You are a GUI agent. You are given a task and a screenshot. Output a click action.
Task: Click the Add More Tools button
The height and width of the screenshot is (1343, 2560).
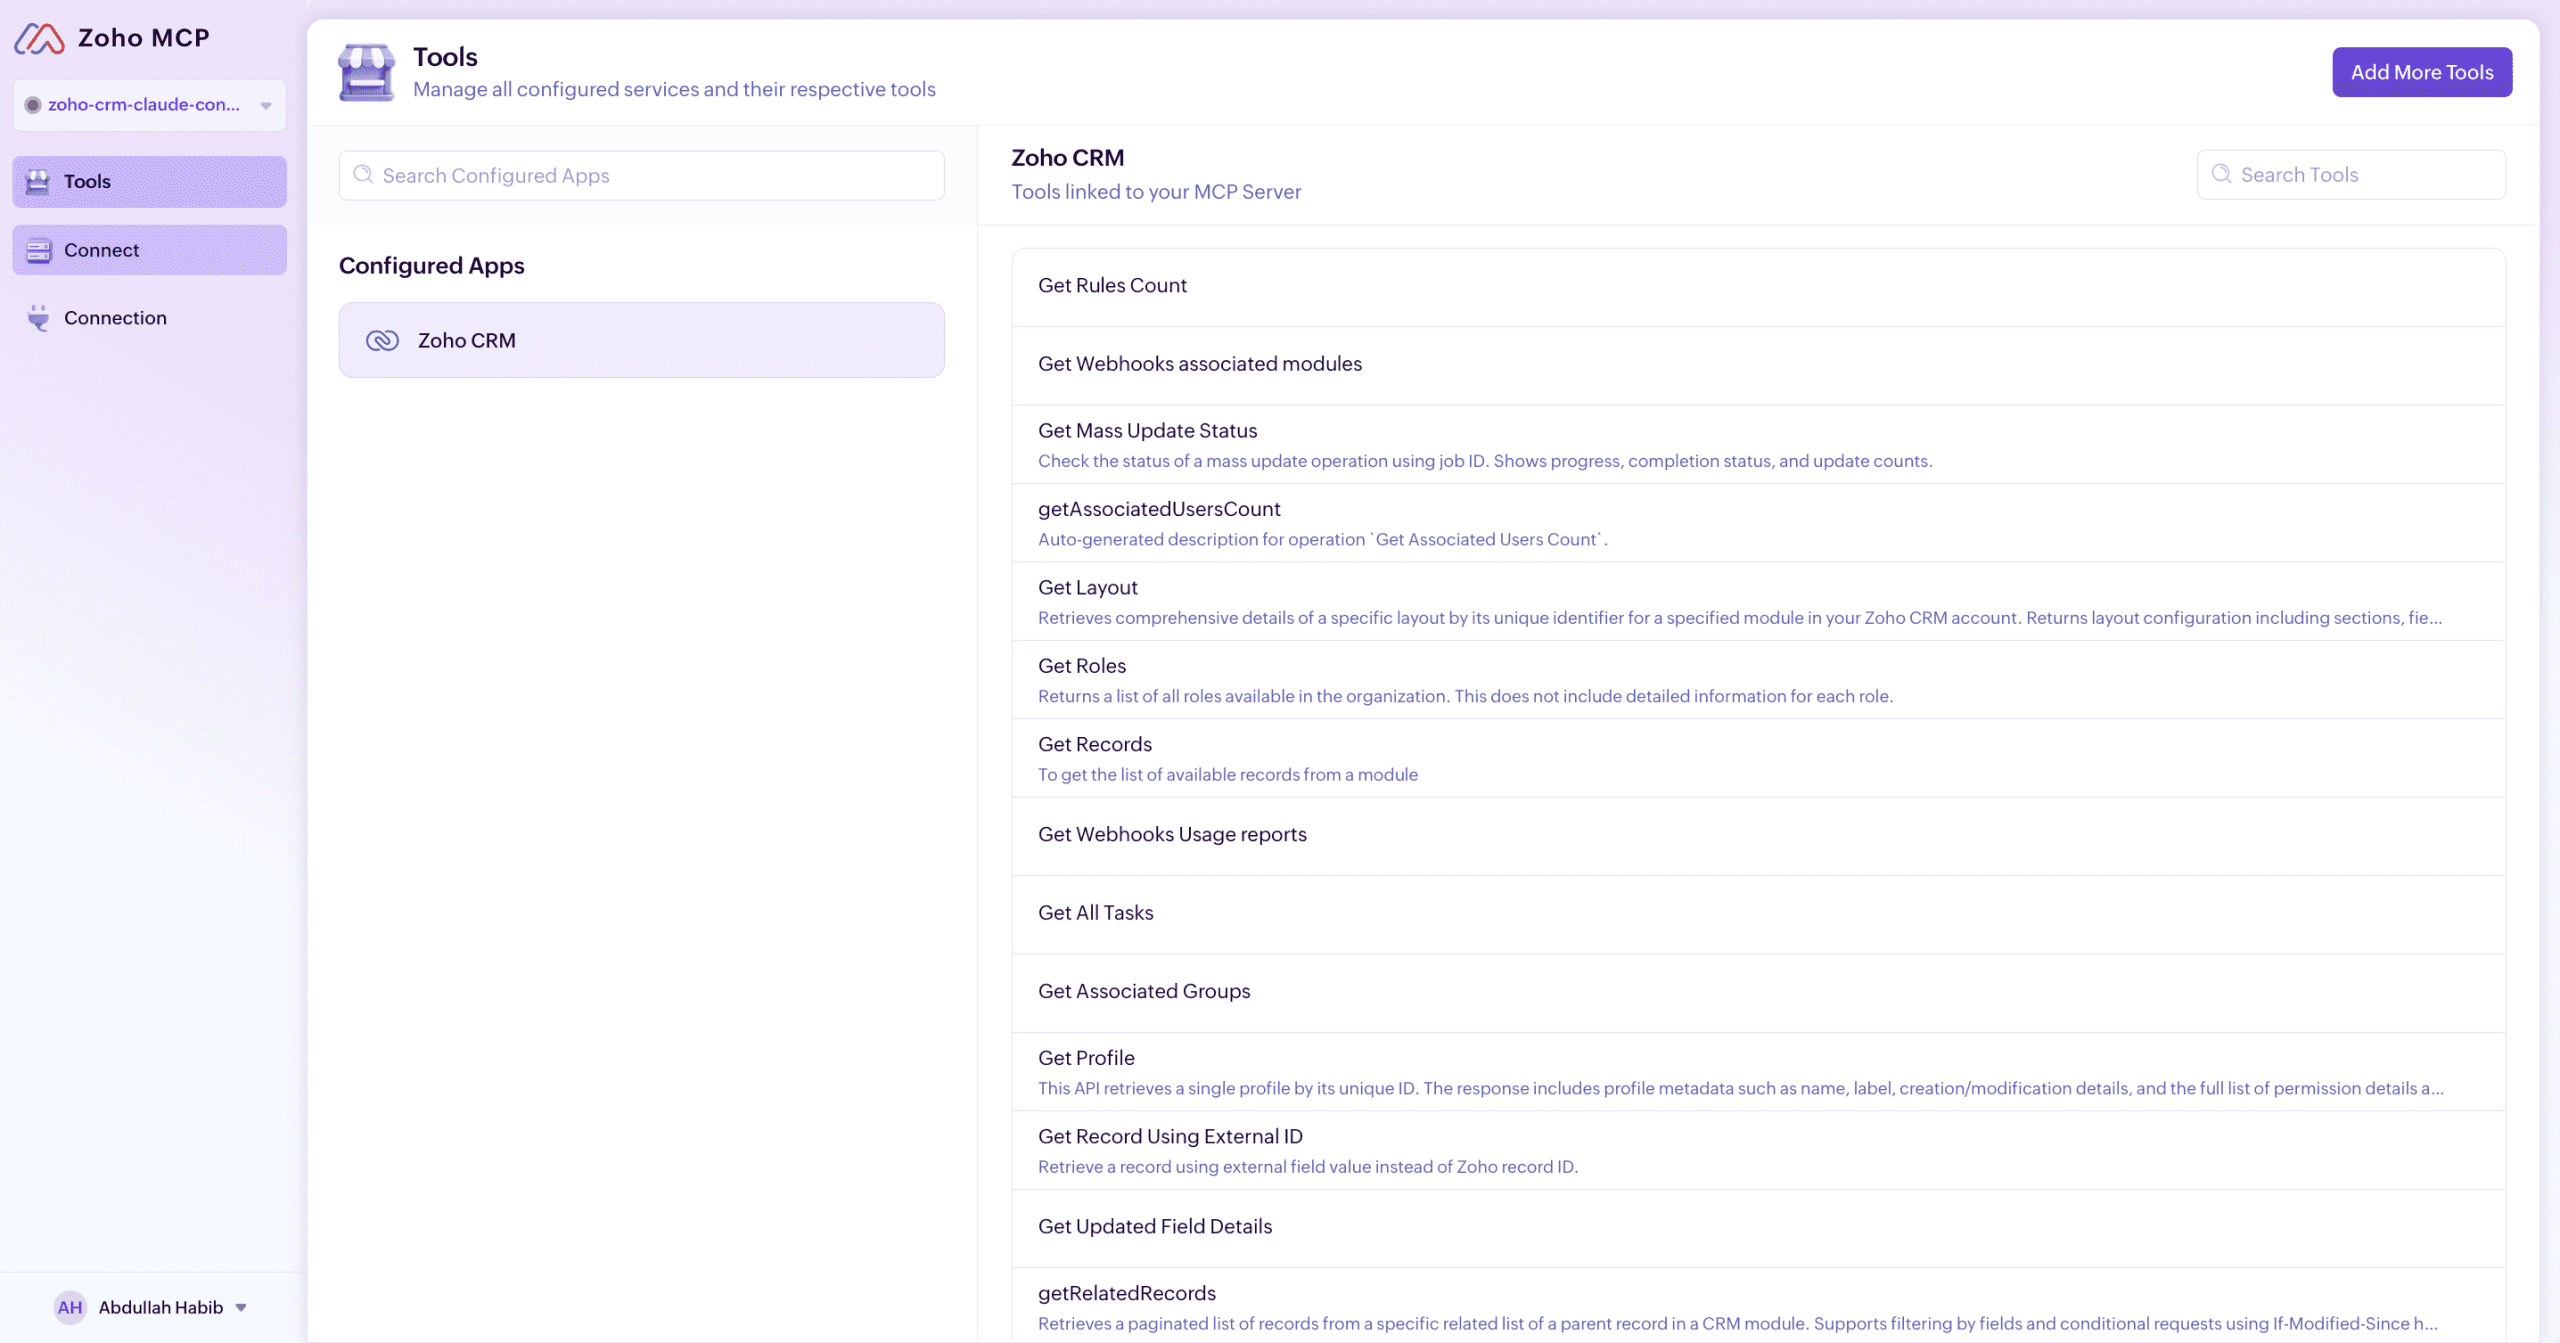(x=2421, y=71)
